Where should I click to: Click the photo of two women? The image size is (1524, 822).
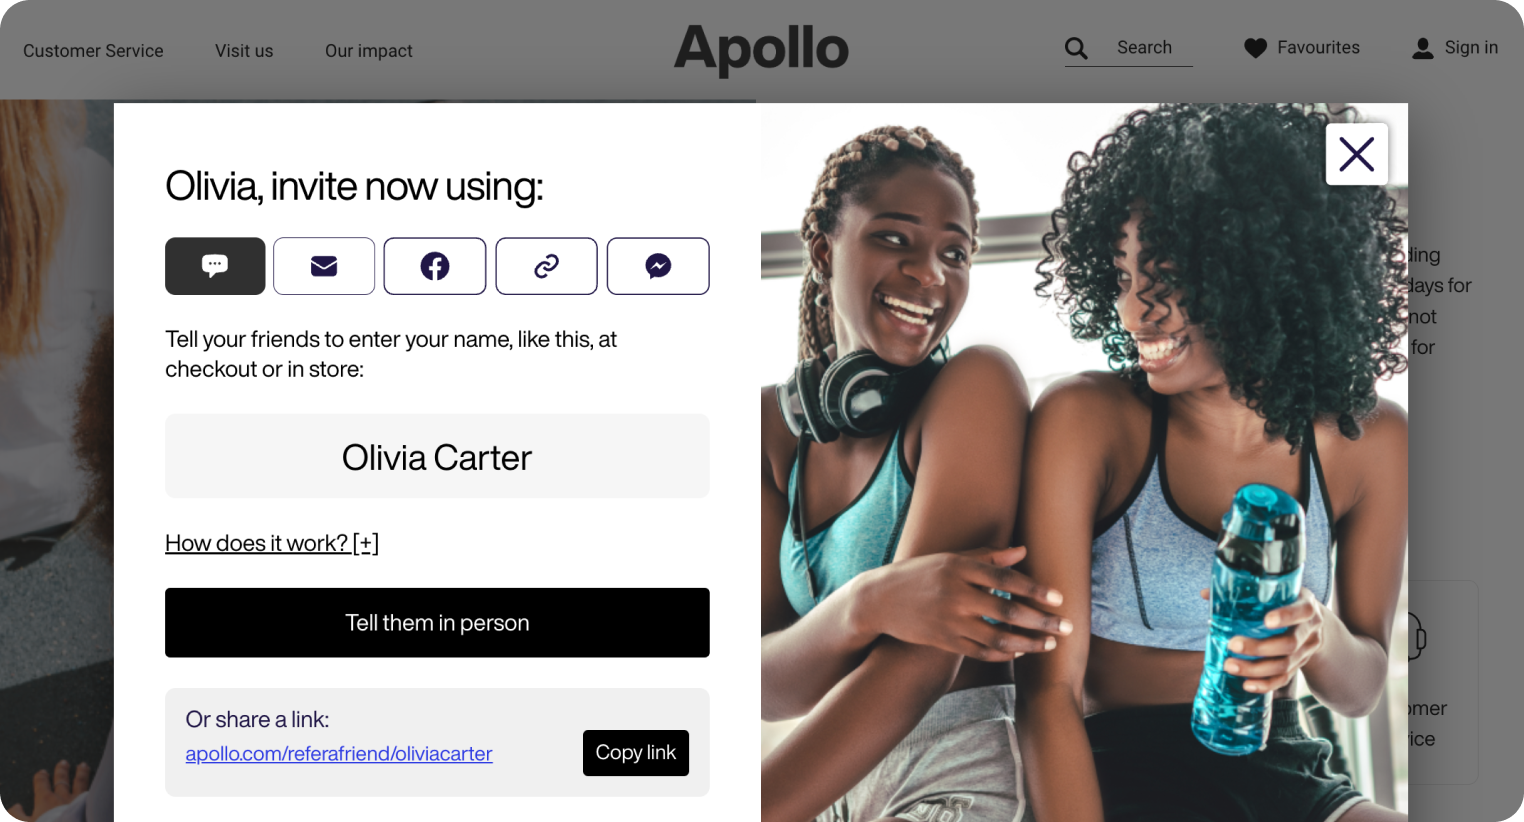click(x=1084, y=462)
